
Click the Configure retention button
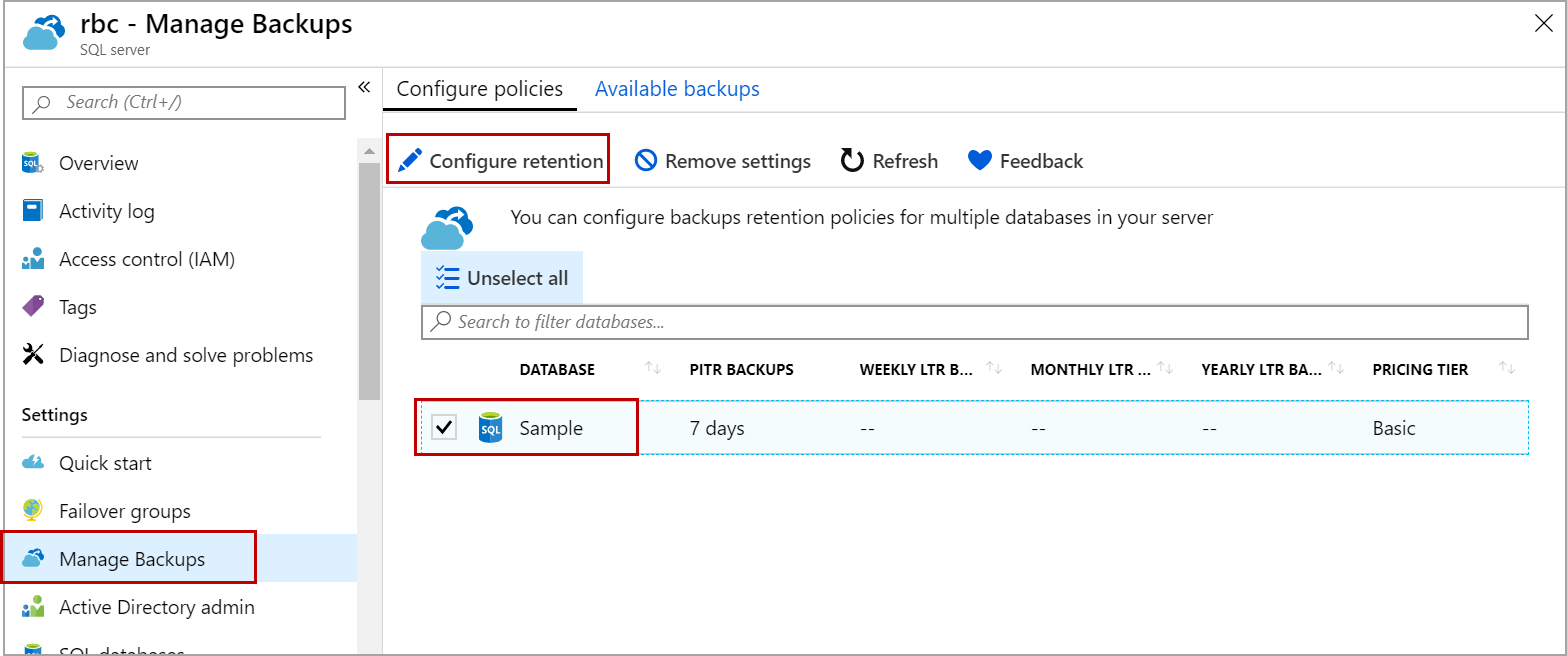tap(497, 159)
